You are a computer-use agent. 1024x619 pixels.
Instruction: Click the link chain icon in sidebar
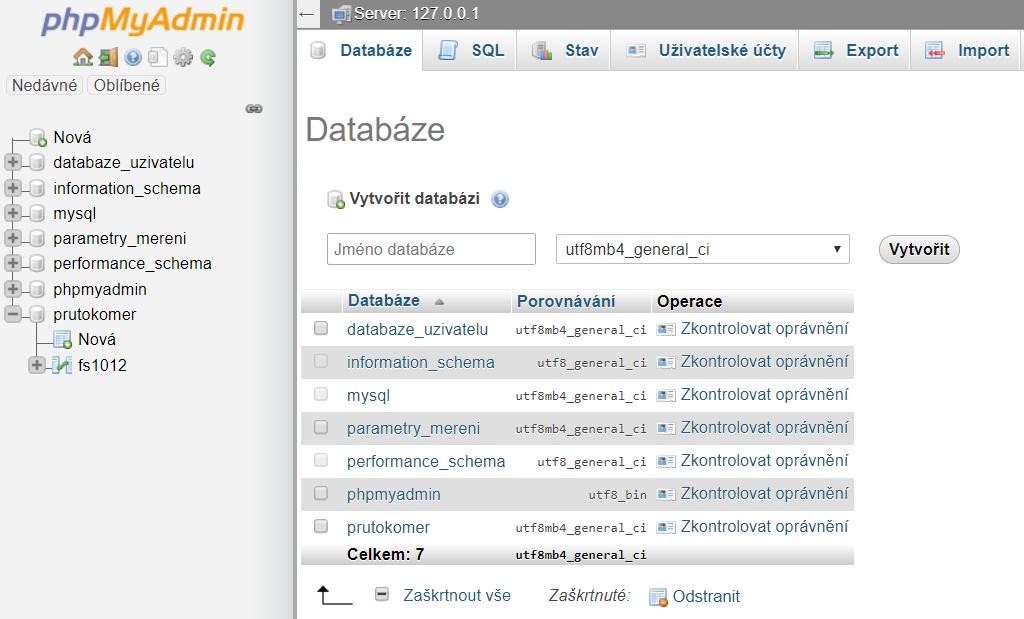pyautogui.click(x=254, y=108)
